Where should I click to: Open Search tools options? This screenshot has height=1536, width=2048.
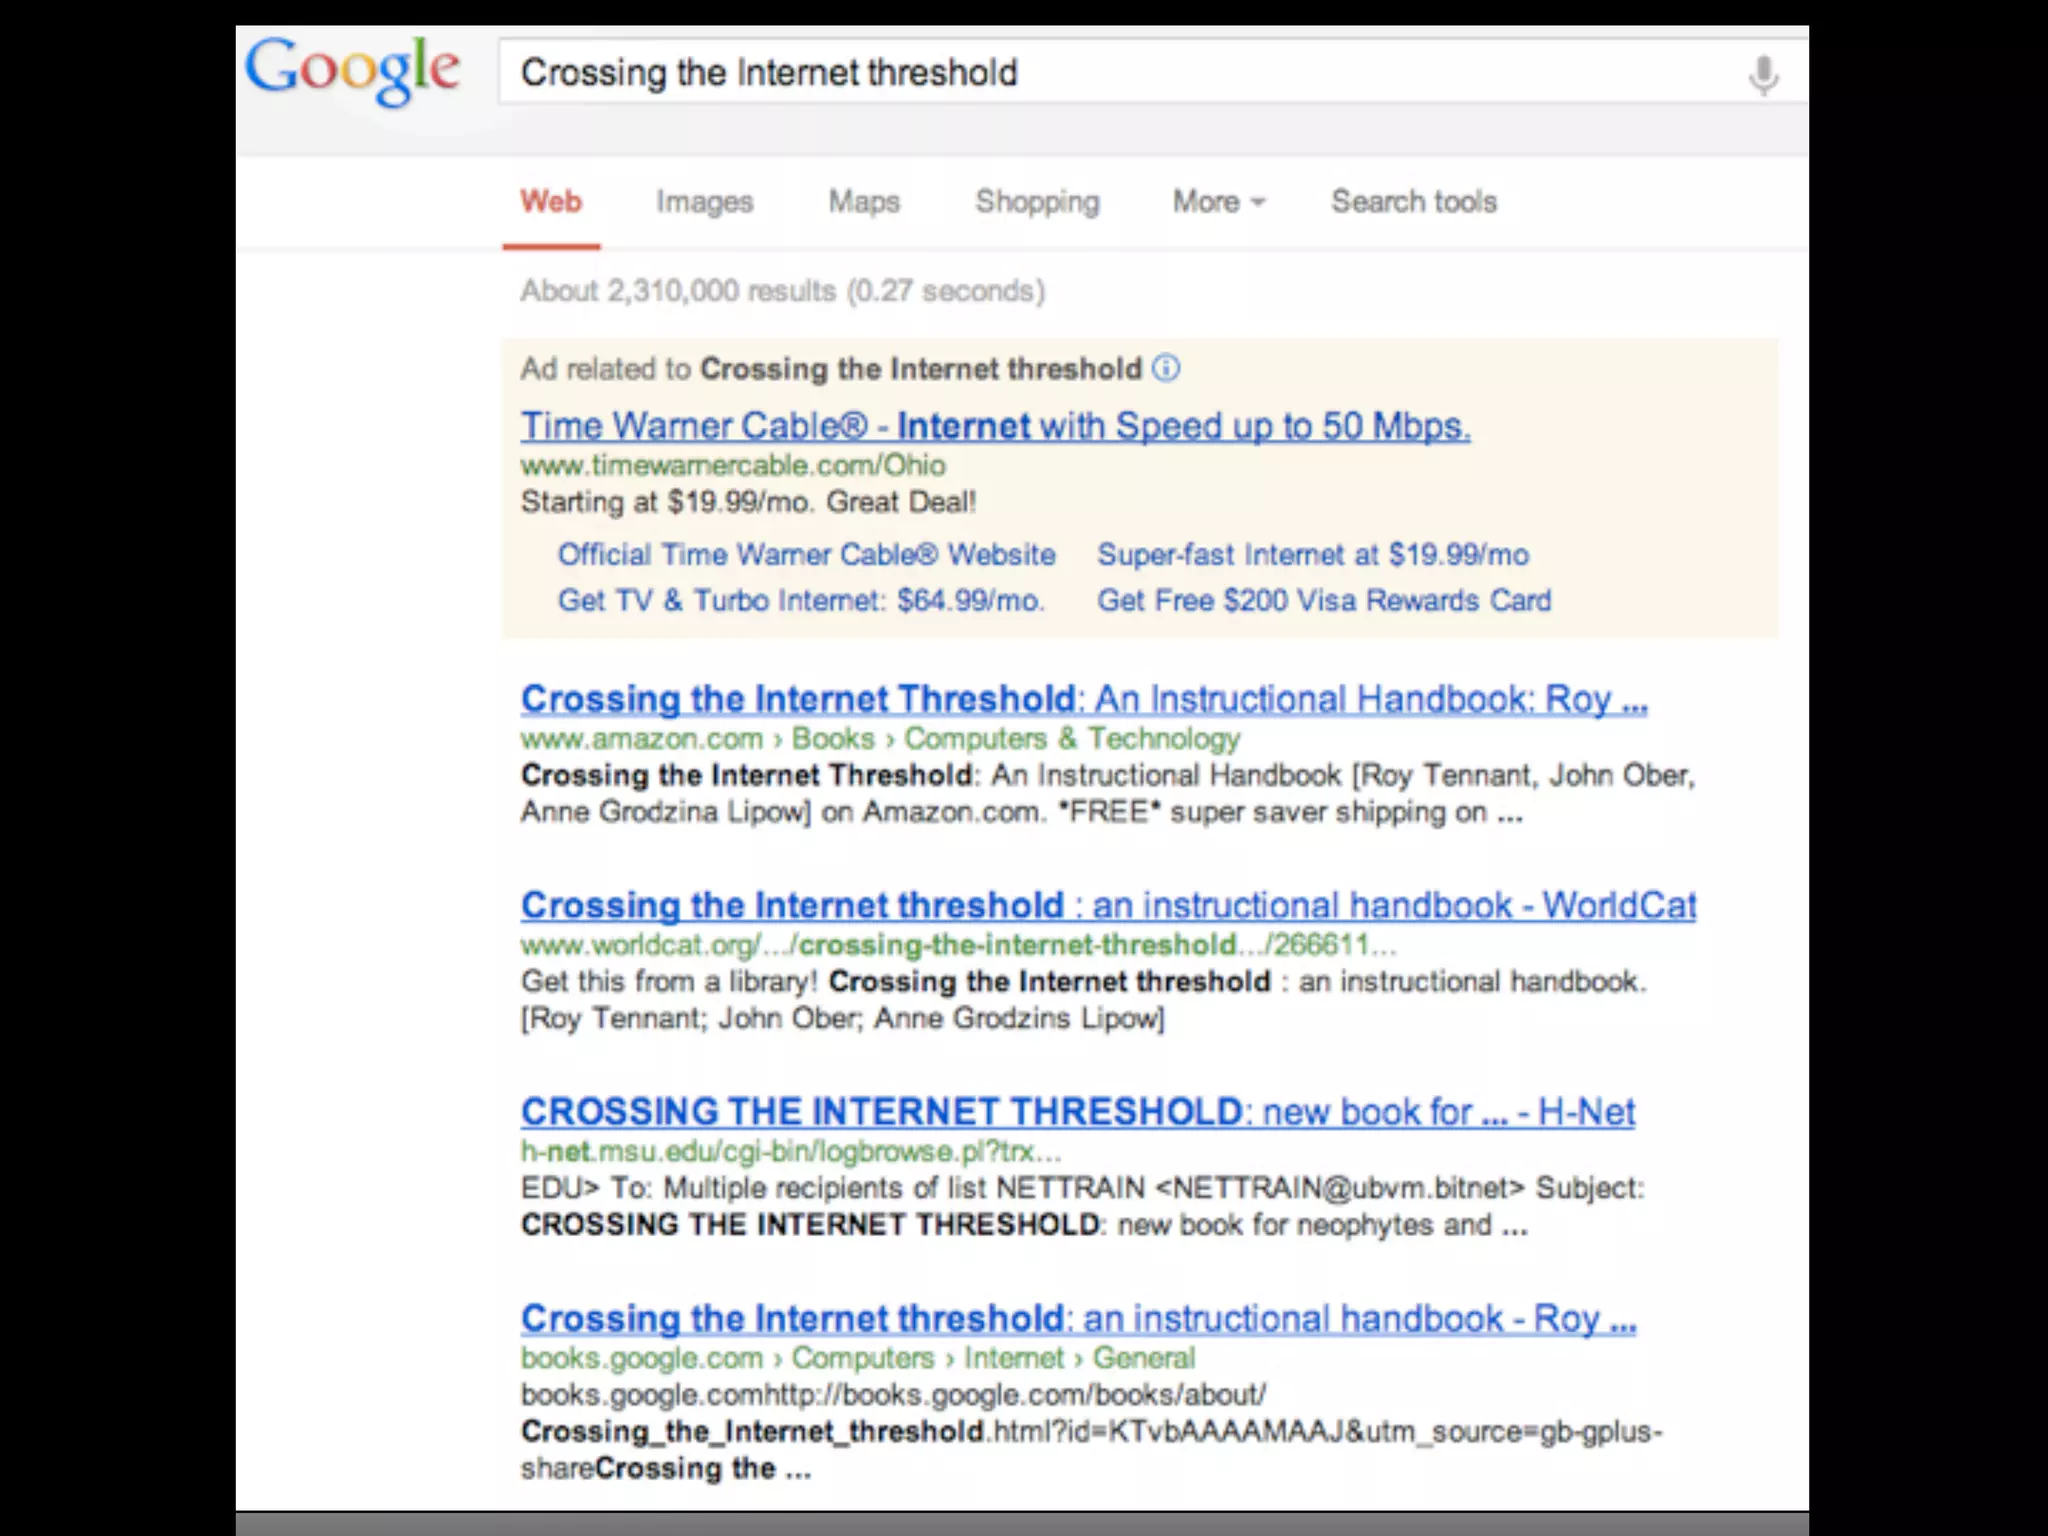pyautogui.click(x=1413, y=202)
